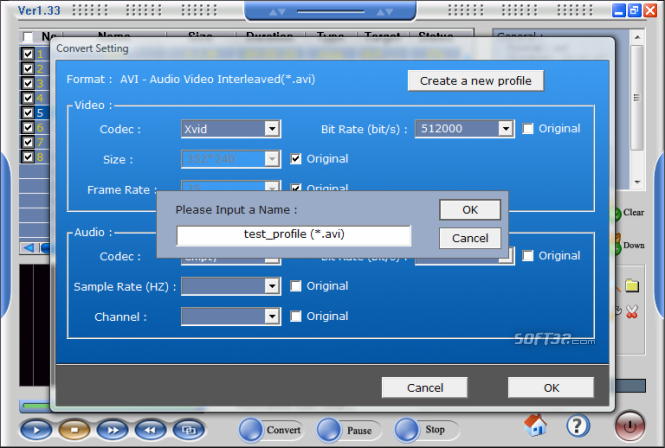665x448 pixels.
Task: Uncheck file row 2 checkbox
Action: (x=28, y=68)
